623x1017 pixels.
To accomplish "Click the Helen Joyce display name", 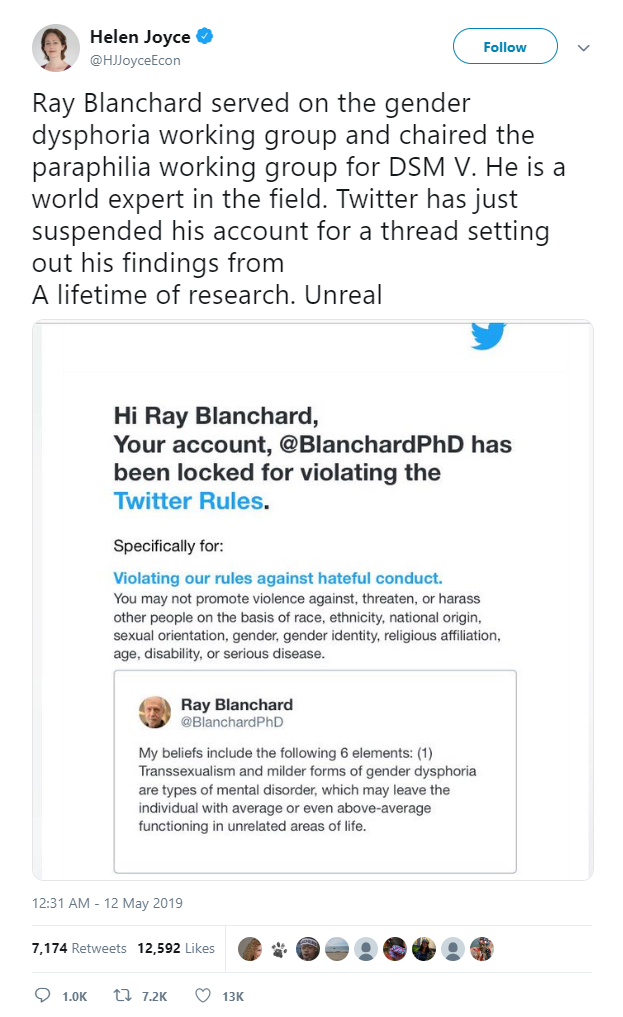I will coord(140,37).
